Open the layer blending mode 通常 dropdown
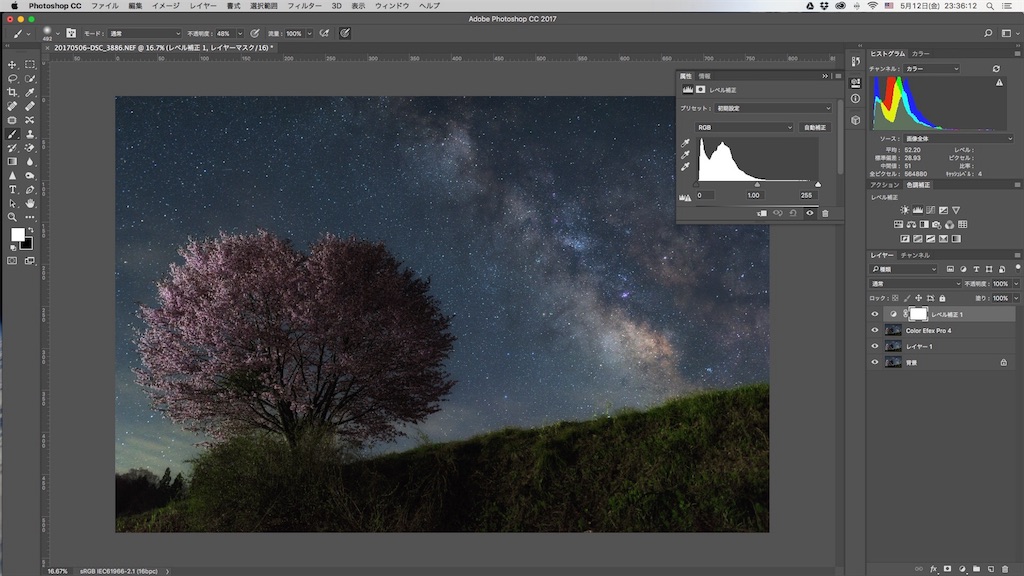This screenshot has height=576, width=1024. pos(916,284)
